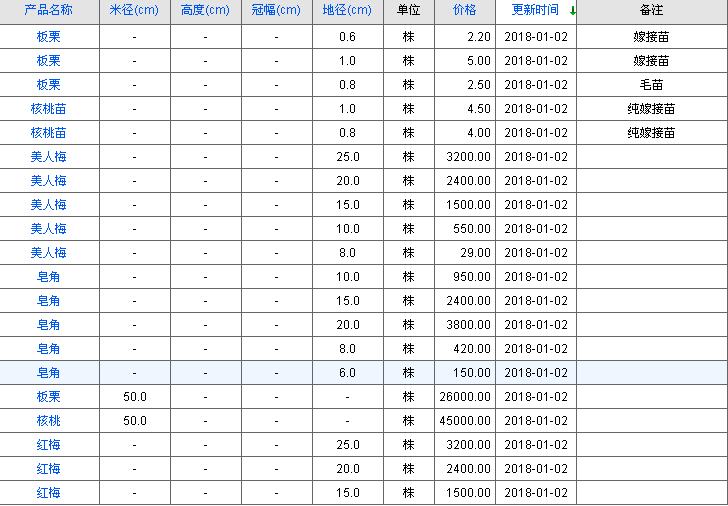The width and height of the screenshot is (728, 506).
Task: Click the 更新时间 column header text
Action: click(535, 11)
